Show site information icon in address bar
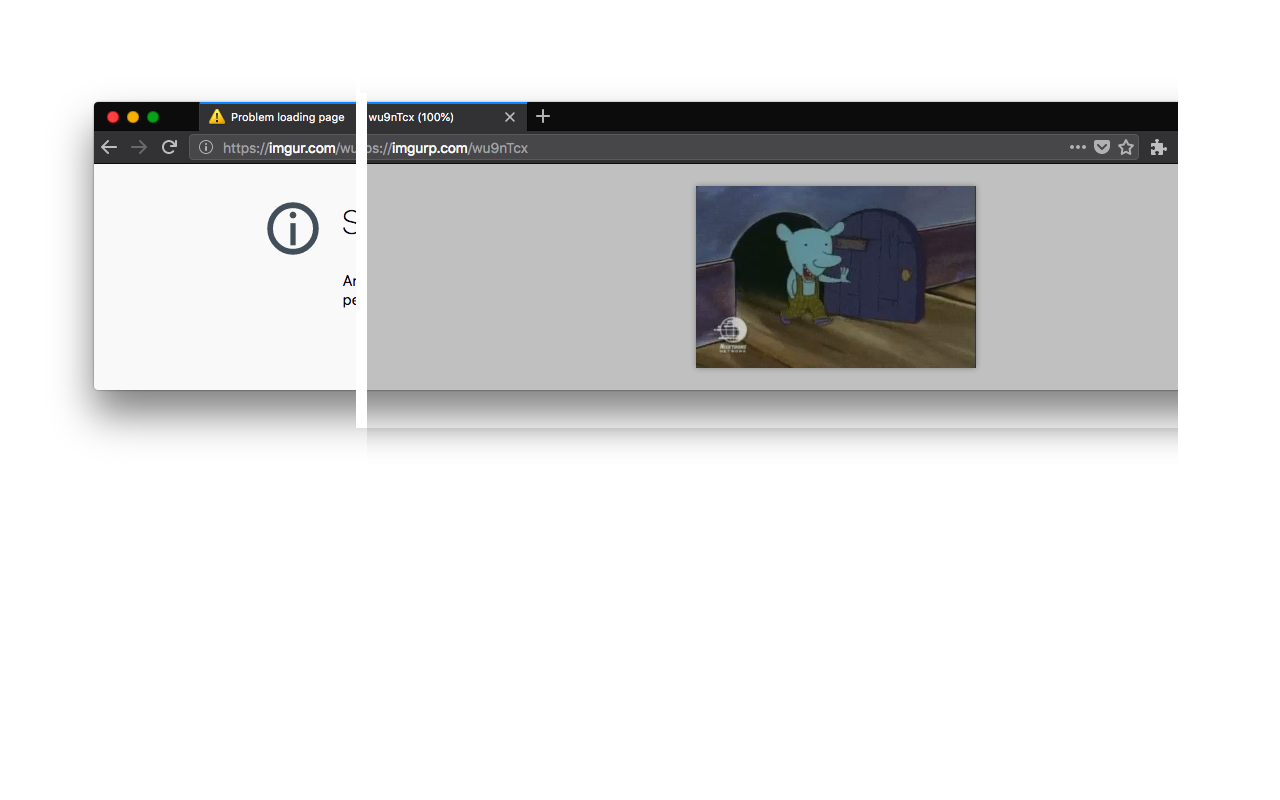 (x=206, y=147)
